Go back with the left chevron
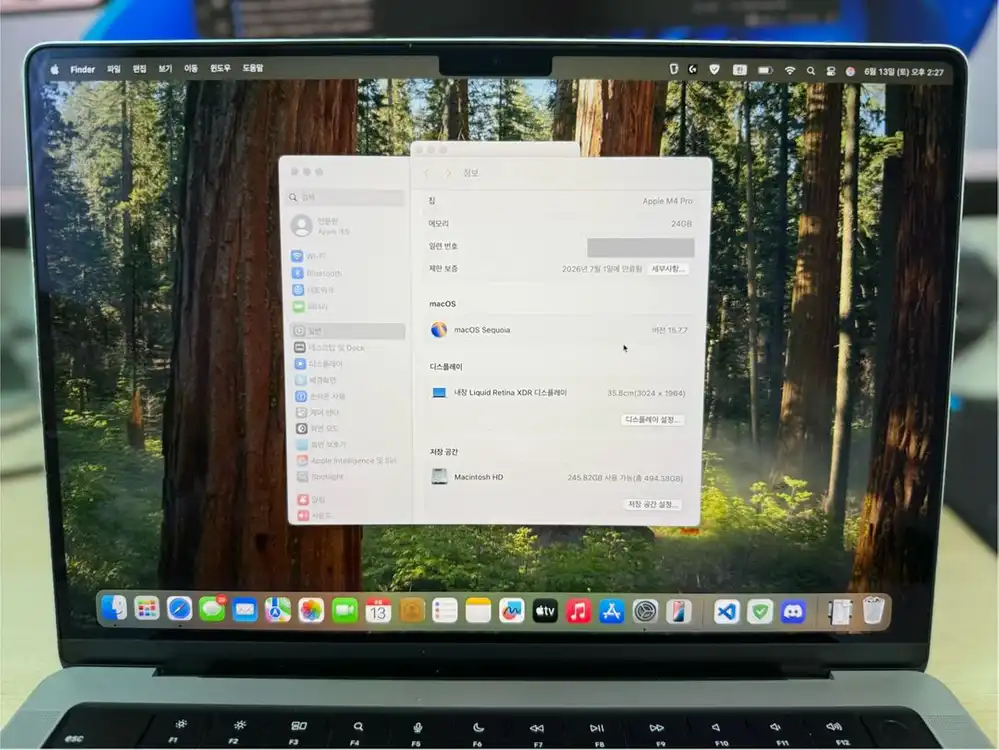The image size is (999, 750). pos(428,173)
